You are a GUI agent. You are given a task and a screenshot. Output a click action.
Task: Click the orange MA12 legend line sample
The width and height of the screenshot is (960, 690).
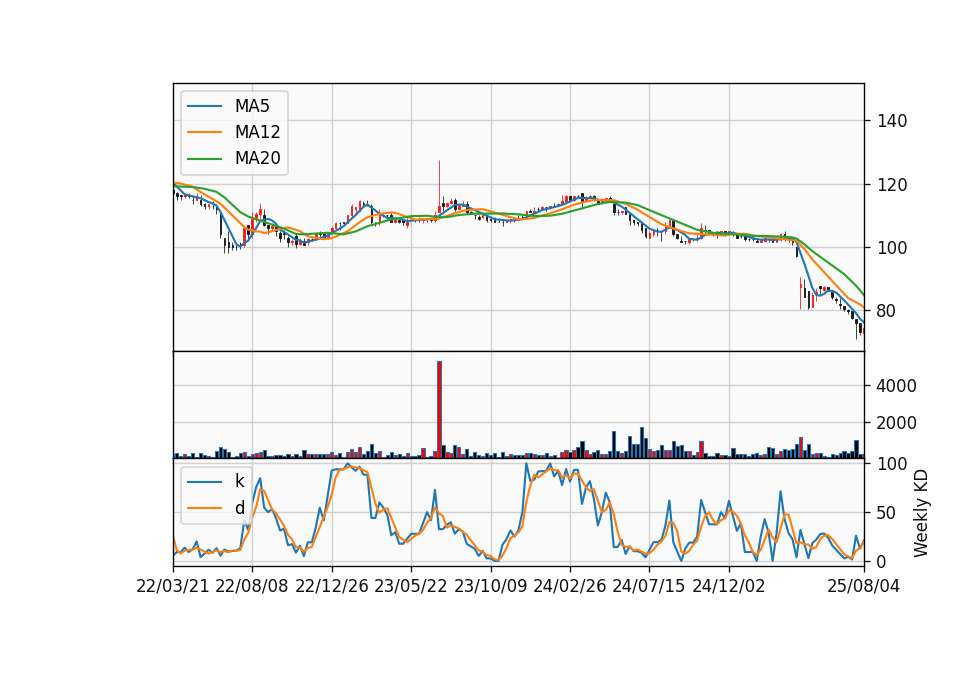204,132
